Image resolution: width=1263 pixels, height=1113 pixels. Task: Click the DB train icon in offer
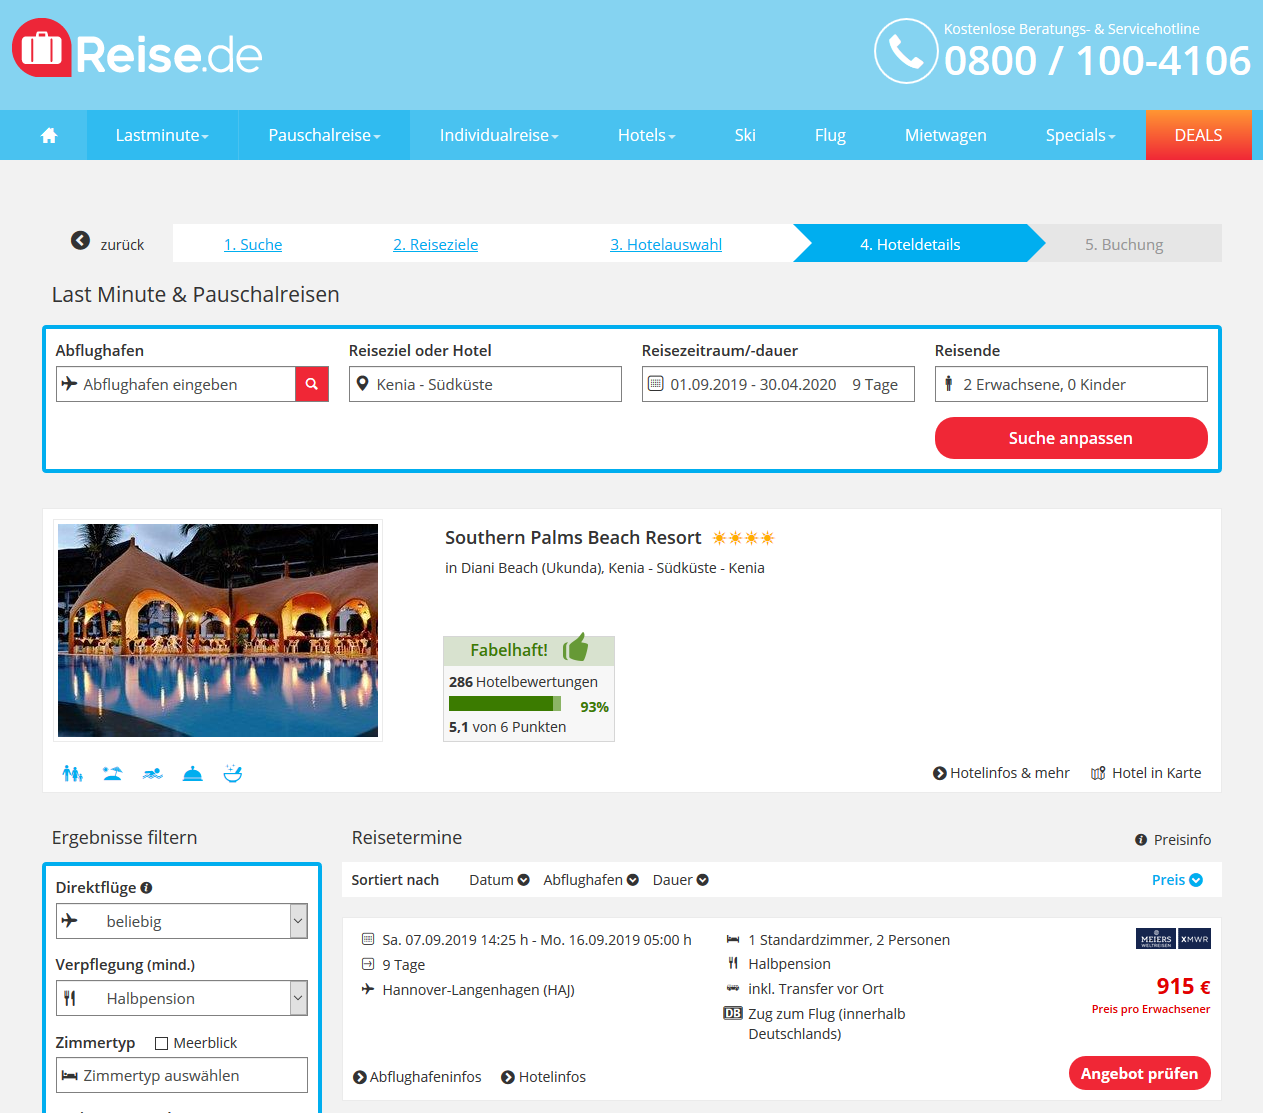coord(733,1013)
